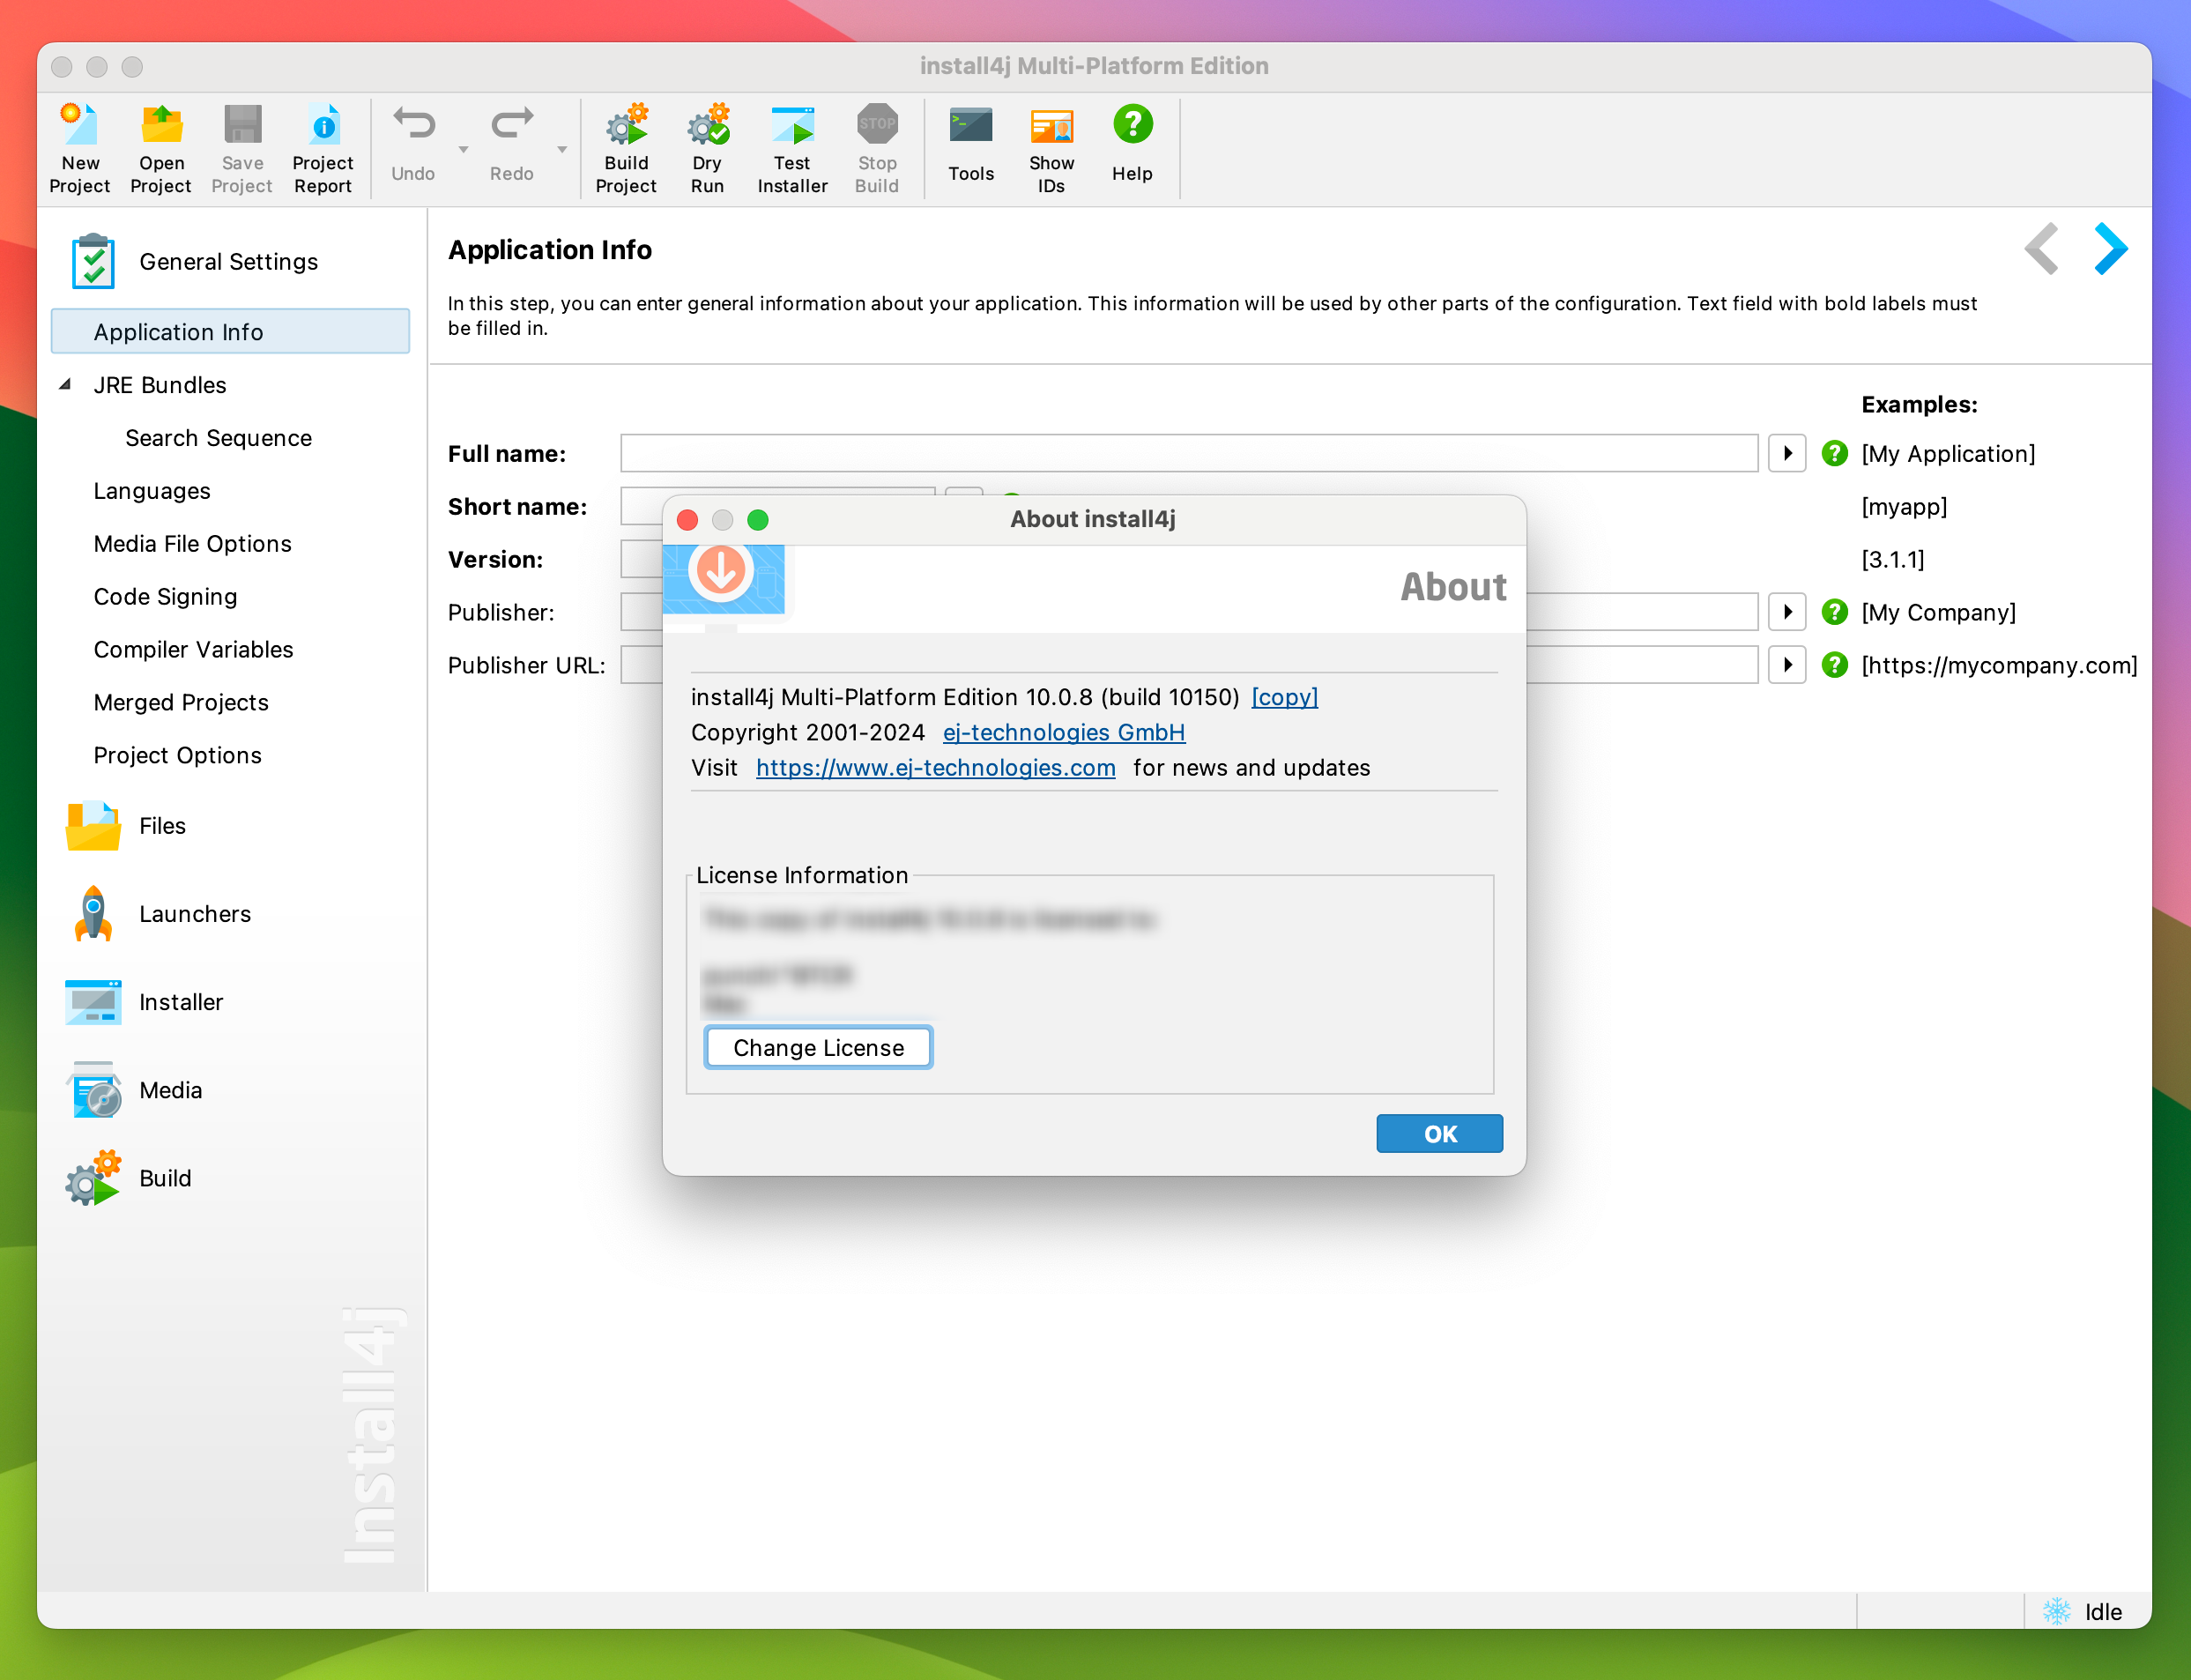
Task: Select Search Sequence in the sidebar
Action: click(x=218, y=438)
